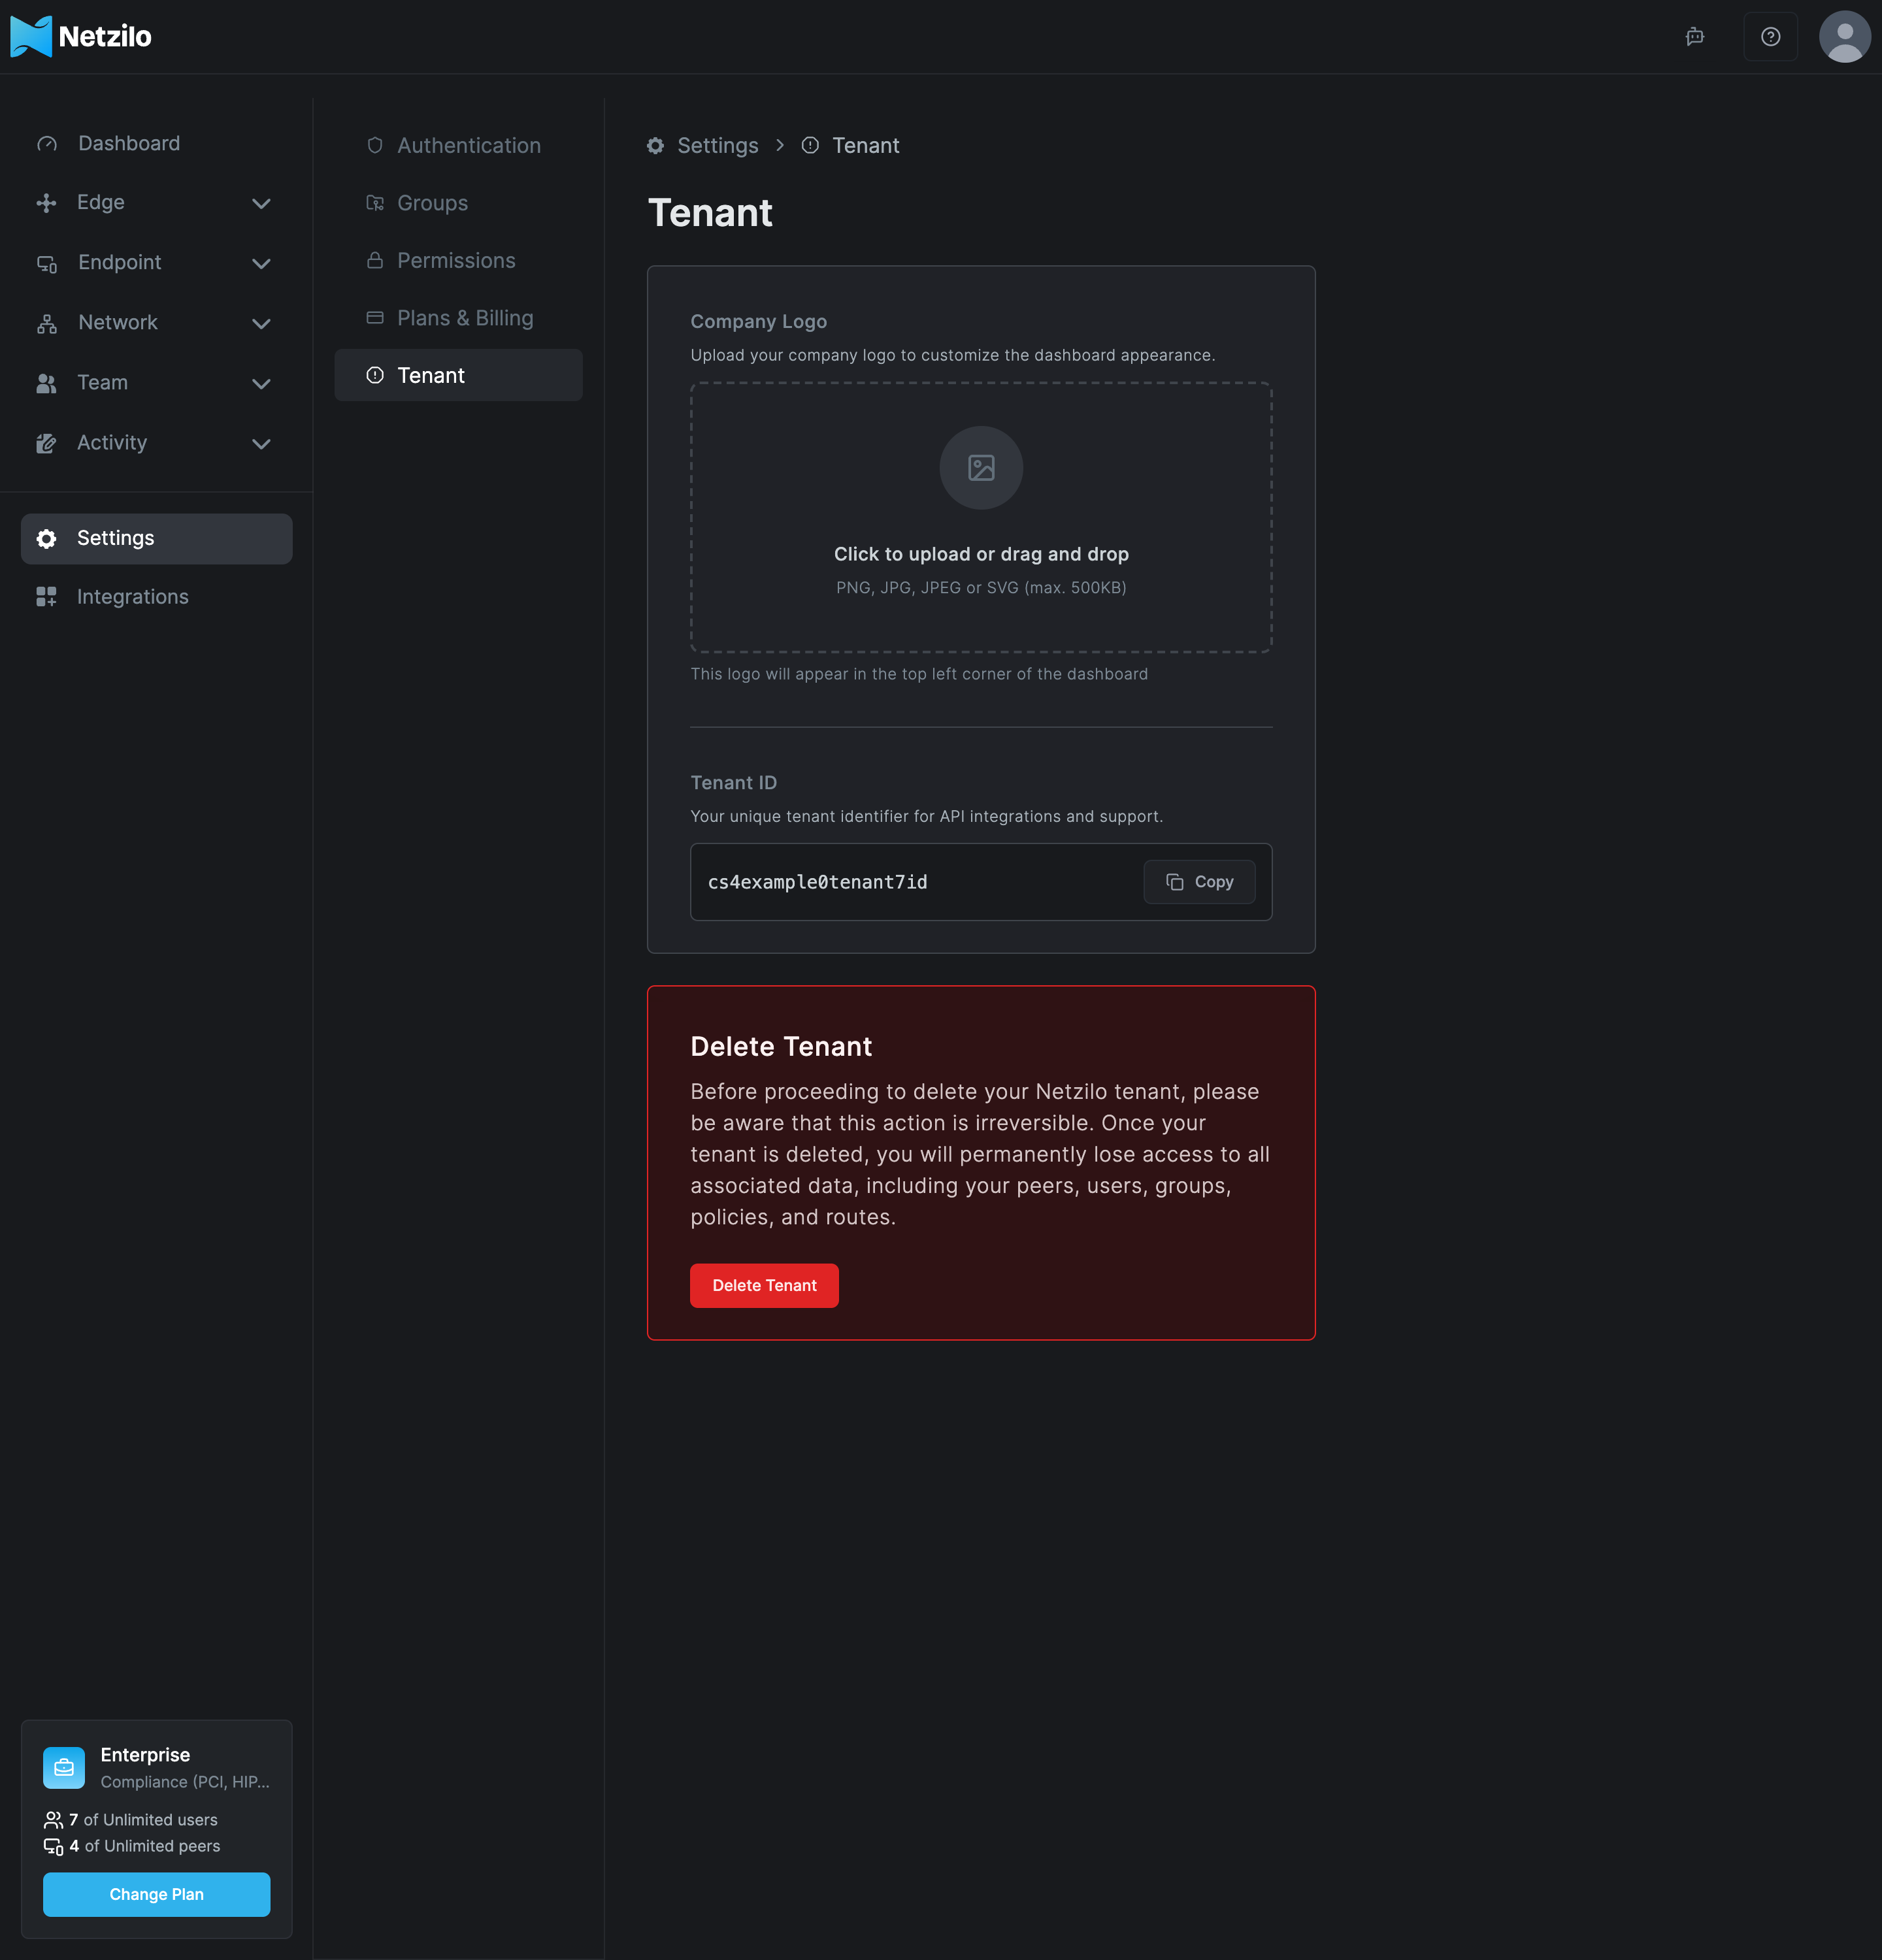Click the 'Compliance (PCI, HIP...' description

click(185, 1782)
